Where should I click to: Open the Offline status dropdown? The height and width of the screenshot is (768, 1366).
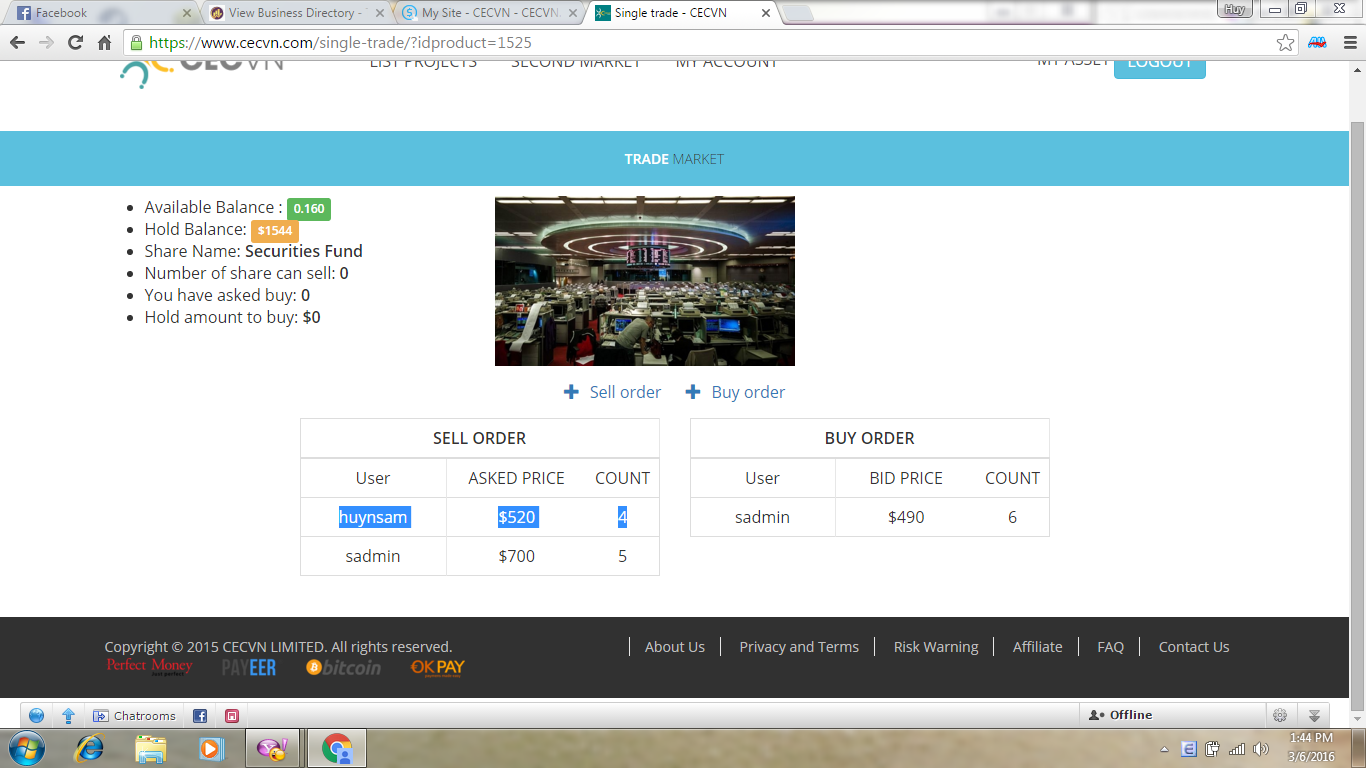[x=1172, y=715]
